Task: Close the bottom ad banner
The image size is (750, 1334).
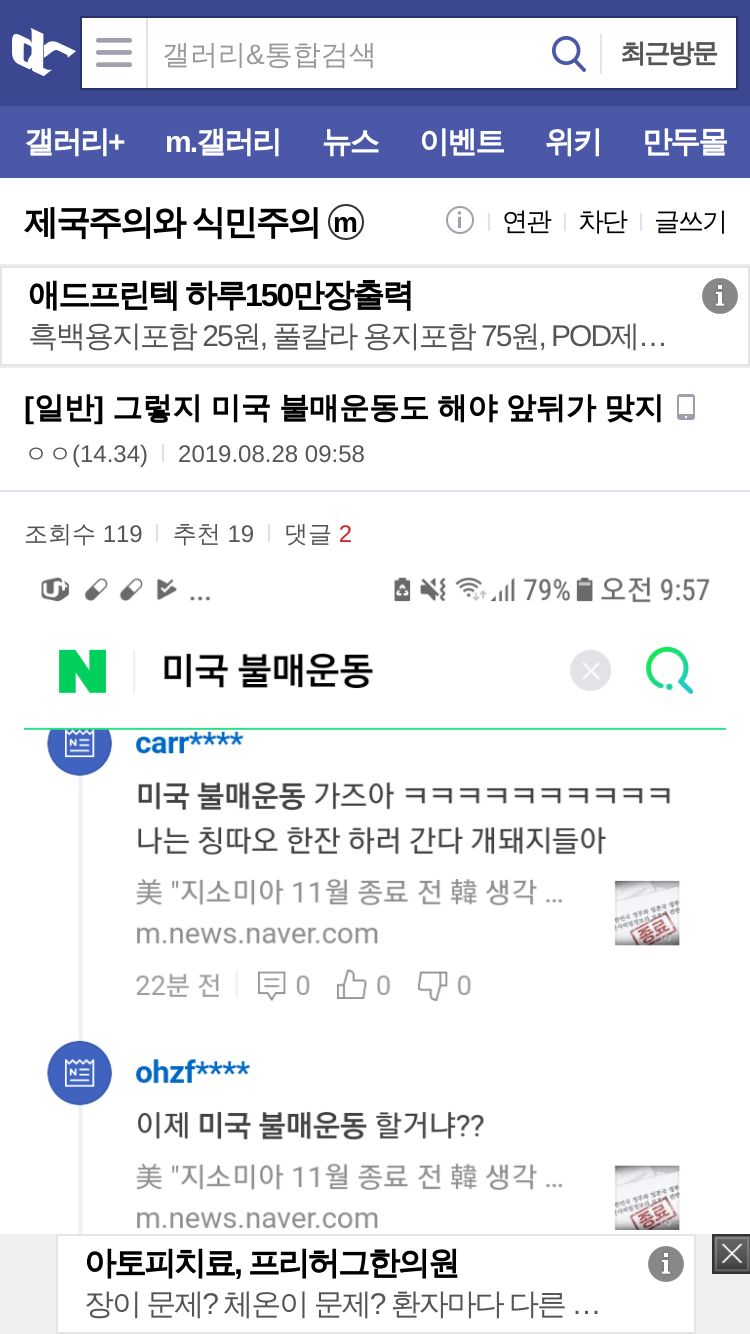Action: pyautogui.click(x=731, y=1254)
